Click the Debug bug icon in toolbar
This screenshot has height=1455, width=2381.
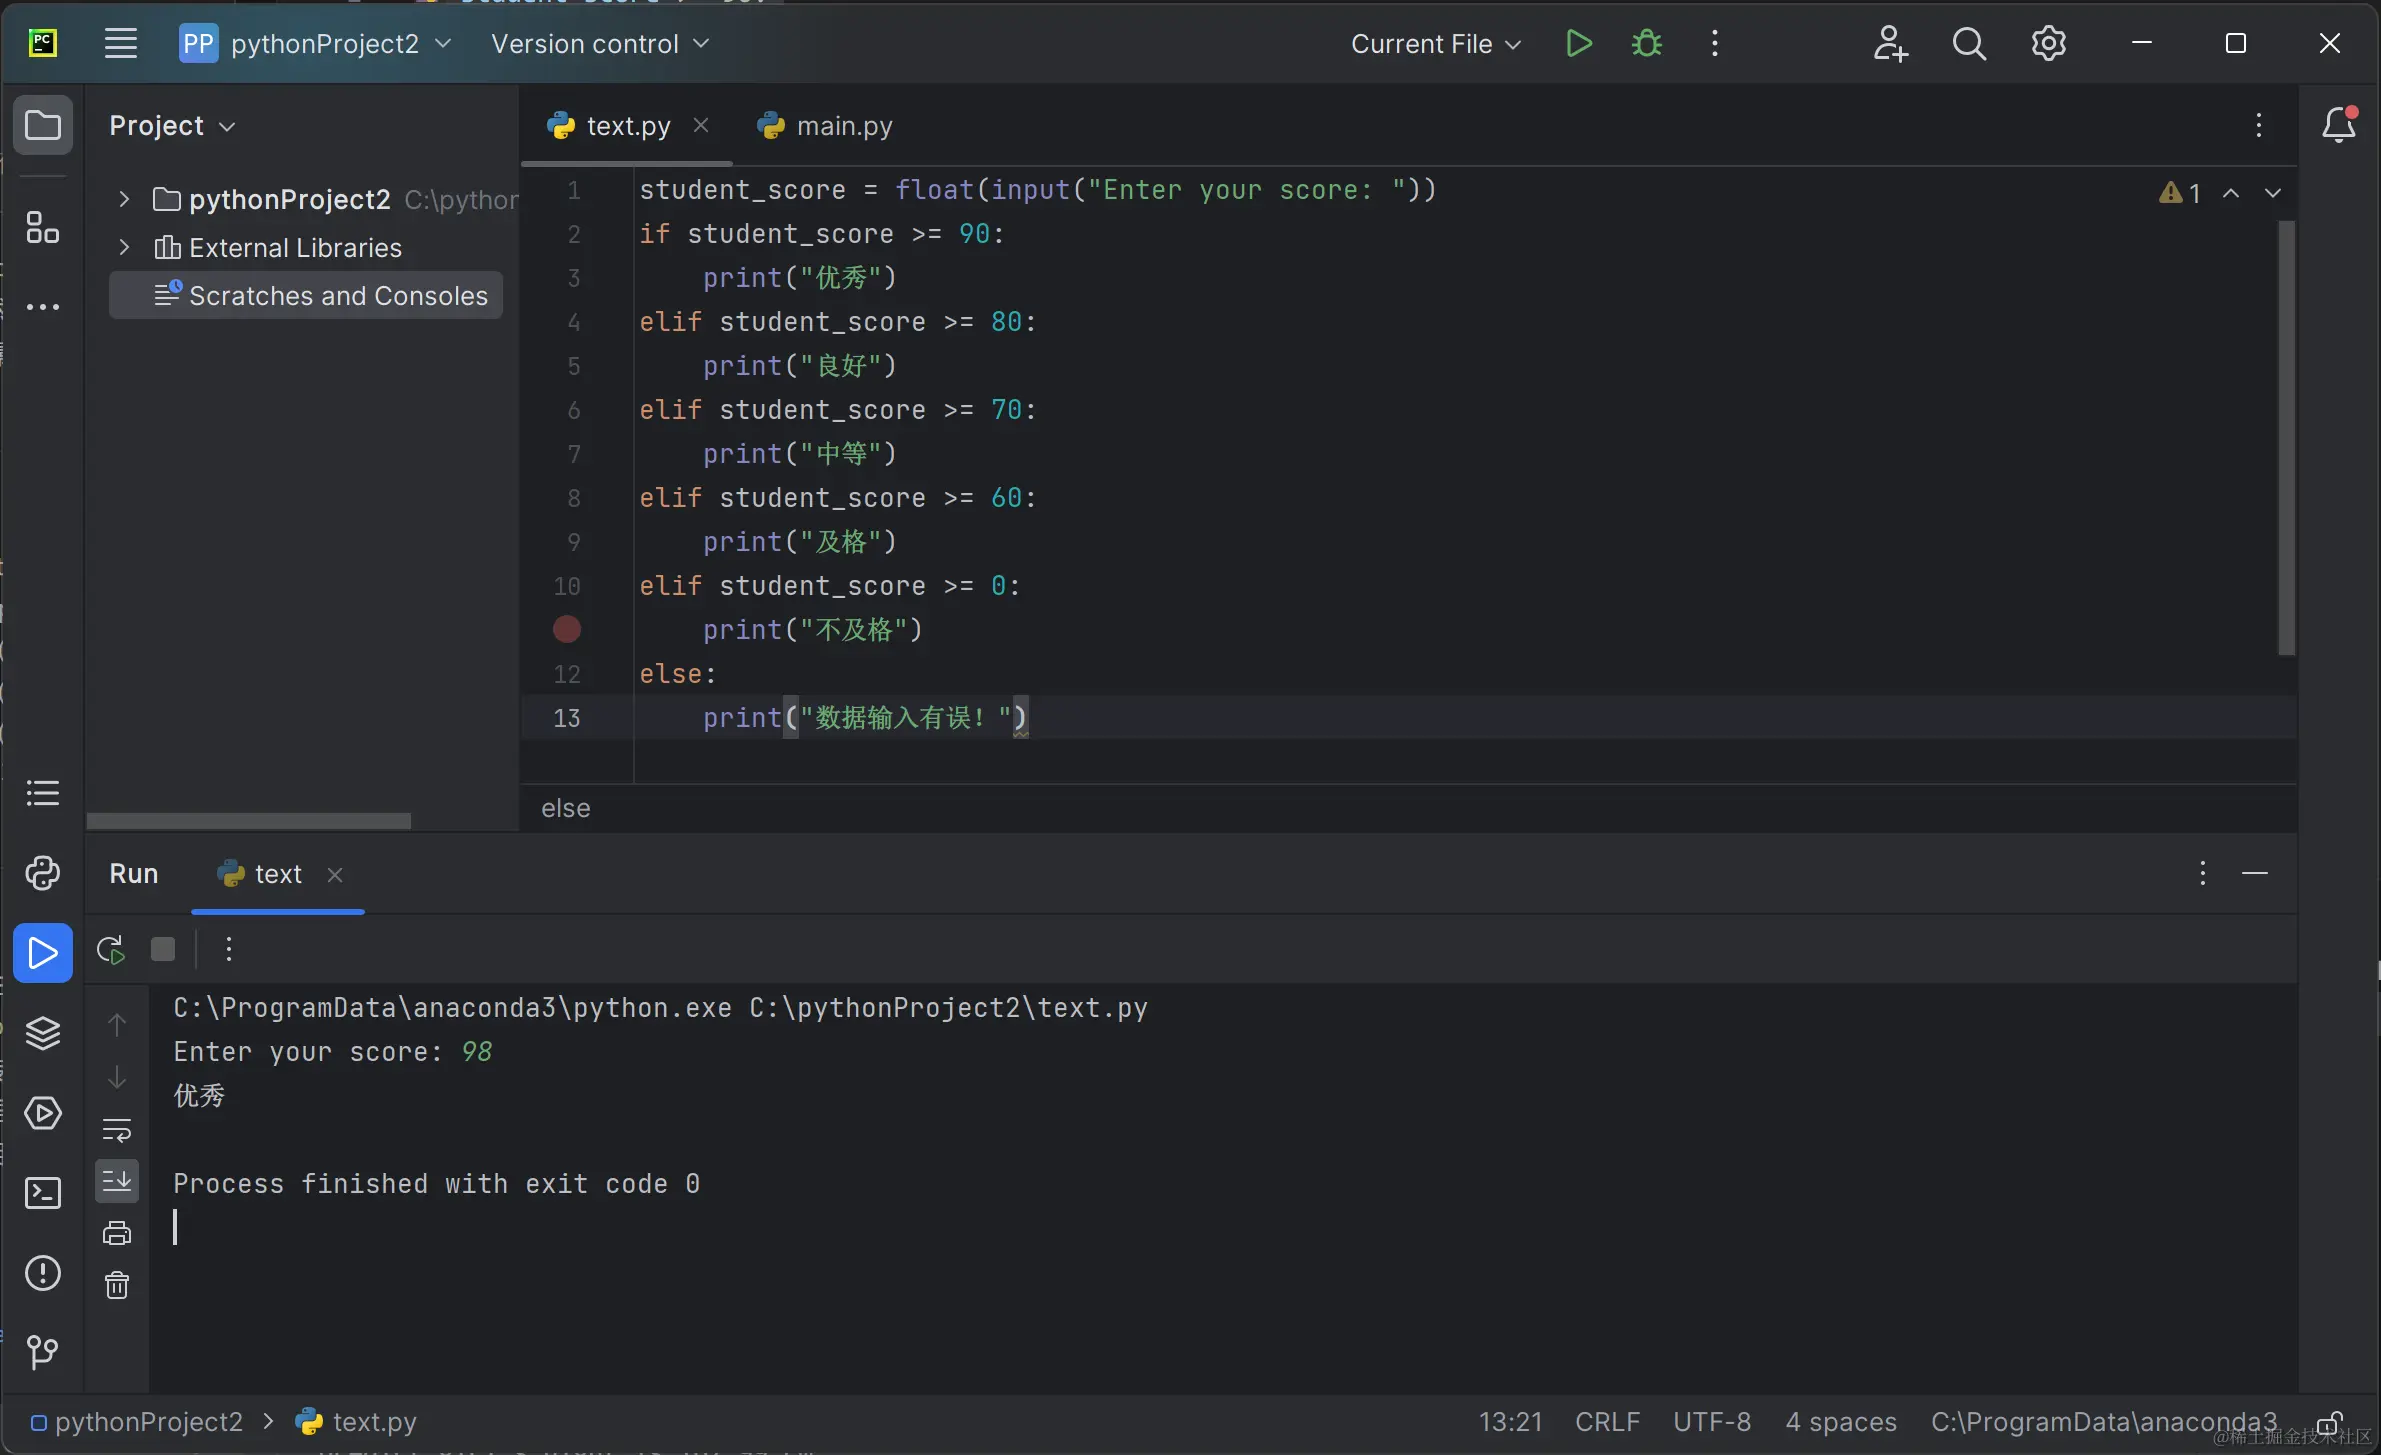pos(1646,44)
